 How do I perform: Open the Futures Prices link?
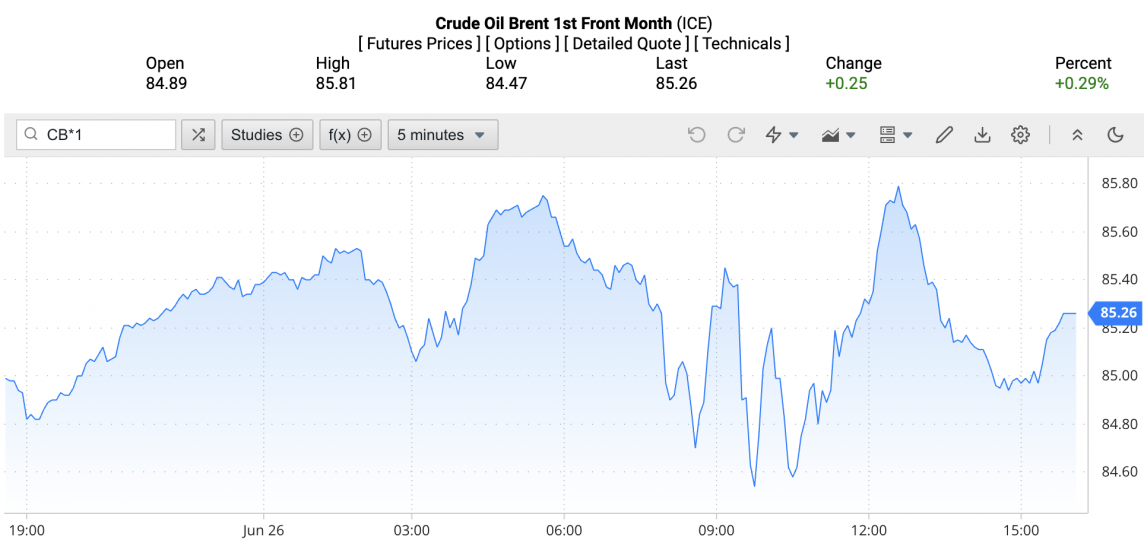[419, 44]
